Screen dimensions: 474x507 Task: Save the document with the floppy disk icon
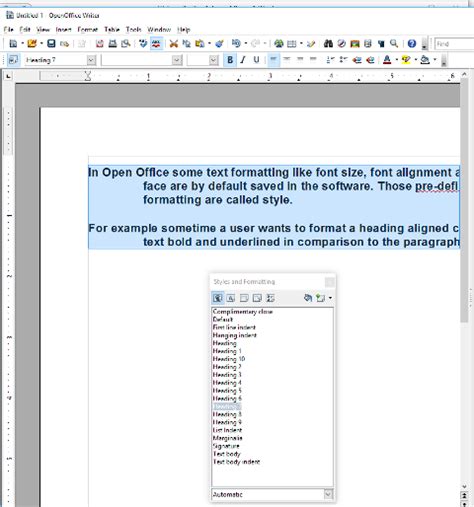51,43
